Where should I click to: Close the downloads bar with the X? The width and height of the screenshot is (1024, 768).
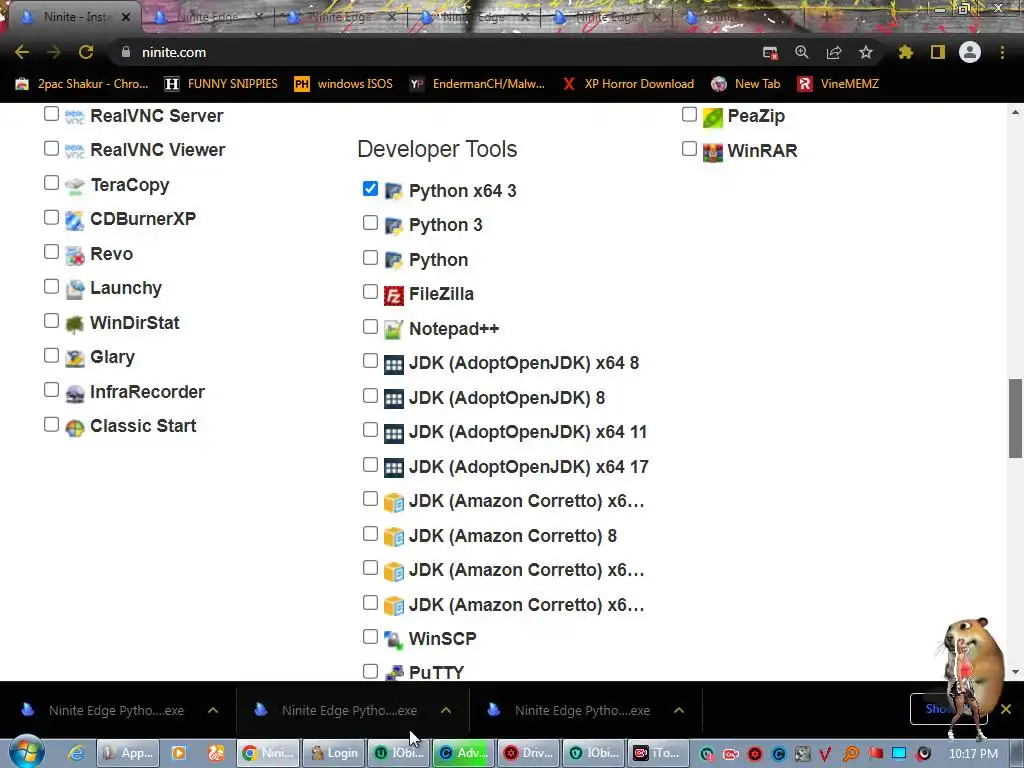click(x=1006, y=709)
